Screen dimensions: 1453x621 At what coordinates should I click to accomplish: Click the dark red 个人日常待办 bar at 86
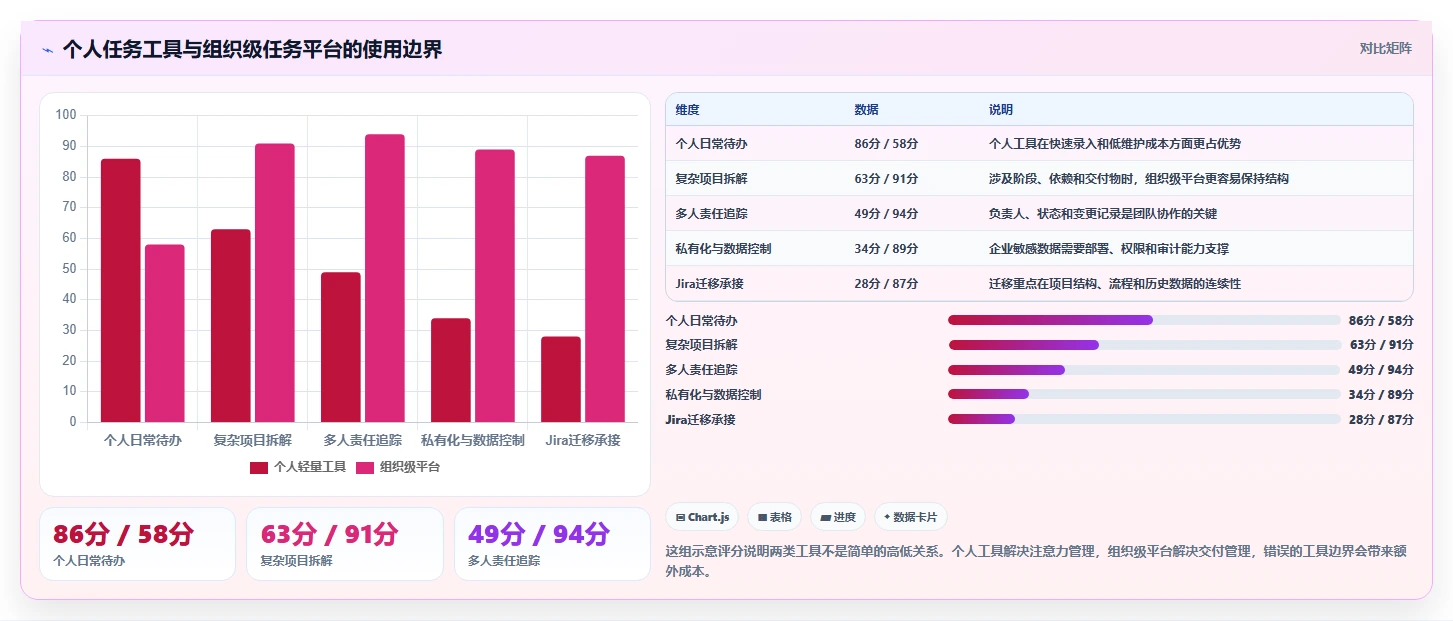121,290
